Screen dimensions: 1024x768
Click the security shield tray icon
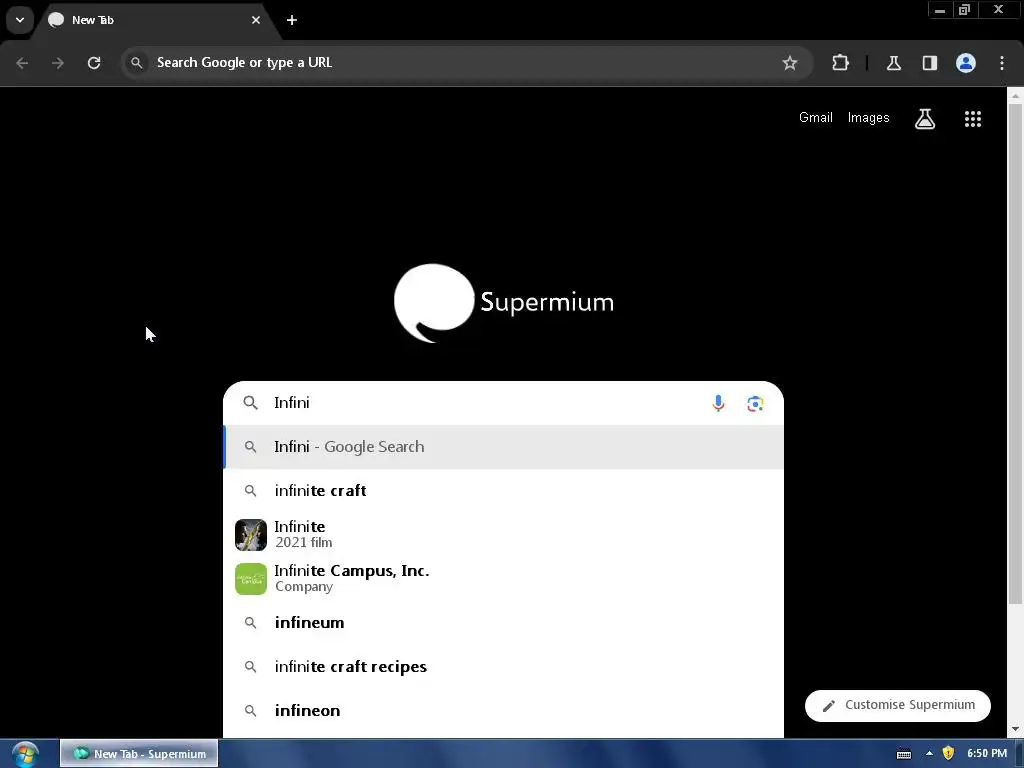[948, 754]
